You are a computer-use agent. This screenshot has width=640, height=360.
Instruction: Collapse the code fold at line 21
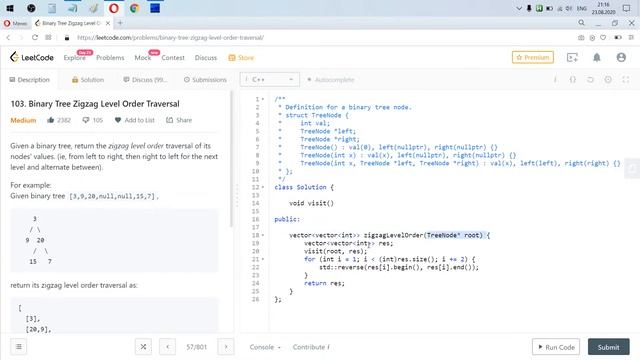point(263,259)
